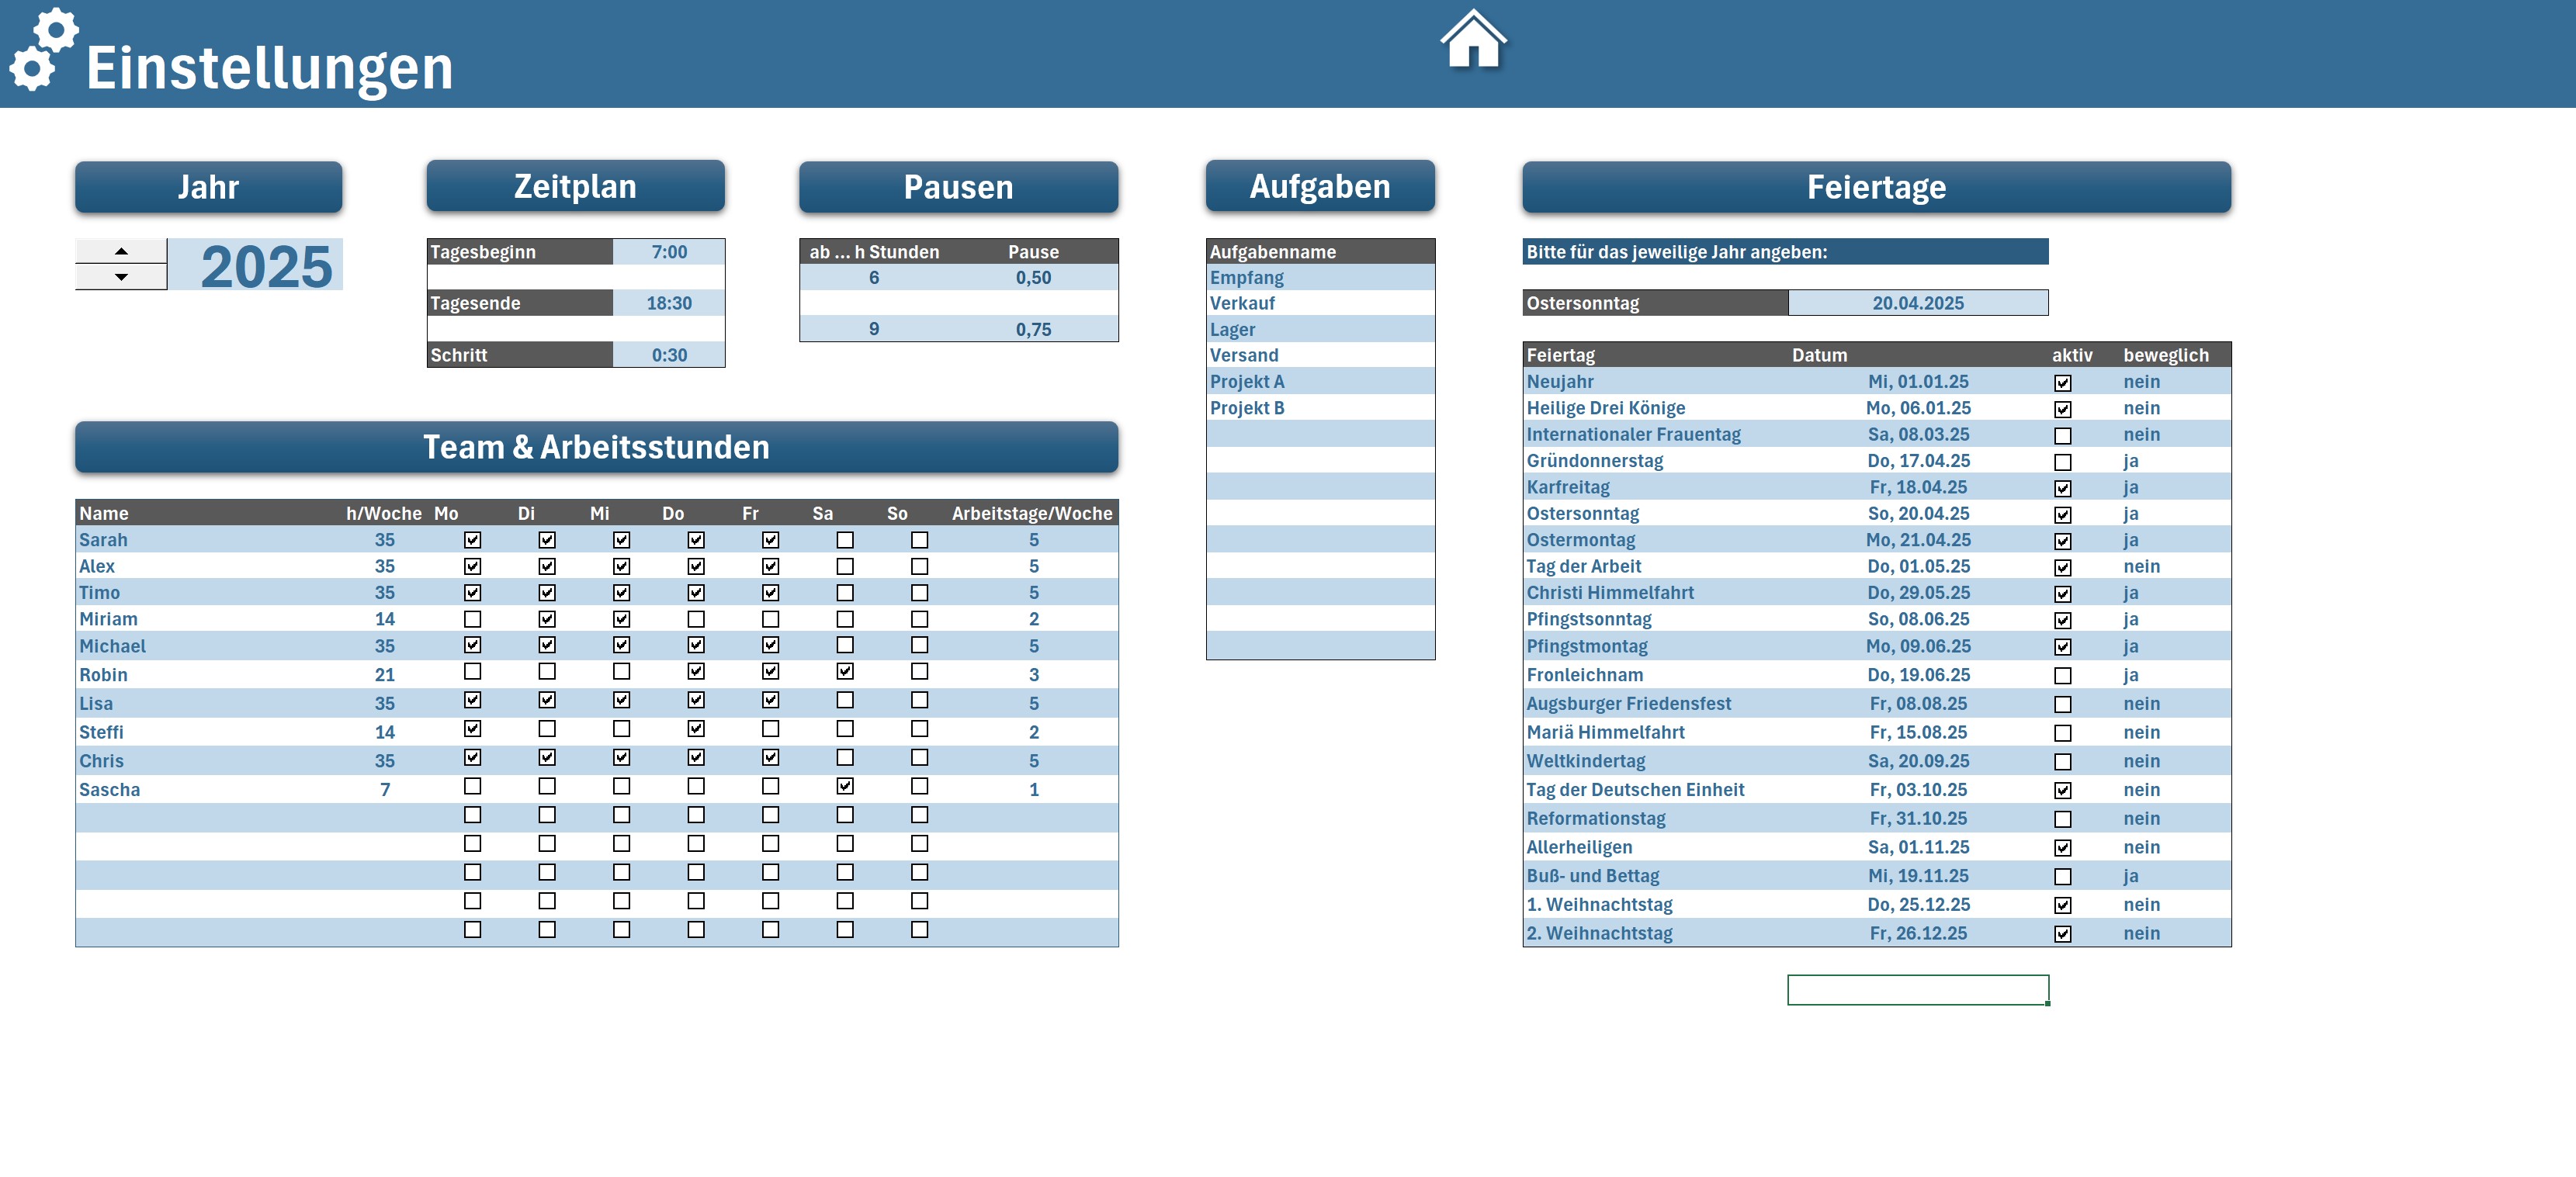
Task: Enable Miriam's Friday checkbox
Action: [770, 619]
